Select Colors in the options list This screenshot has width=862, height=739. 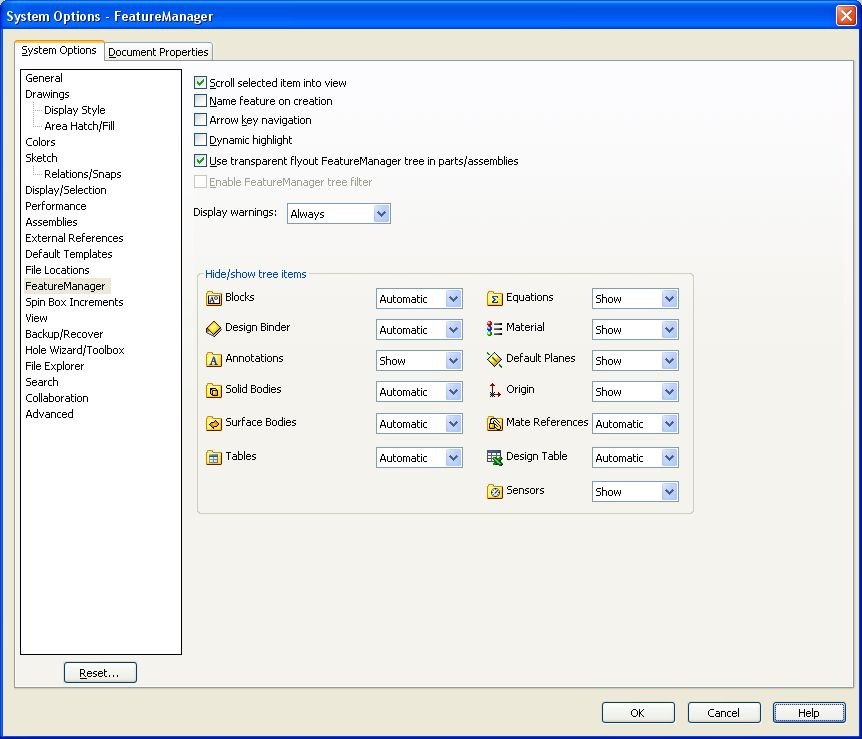[40, 142]
